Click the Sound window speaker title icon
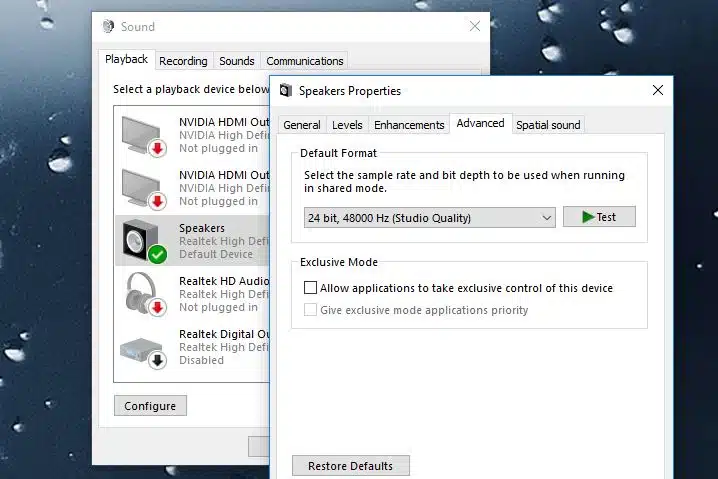Viewport: 718px width, 479px height. 109,27
